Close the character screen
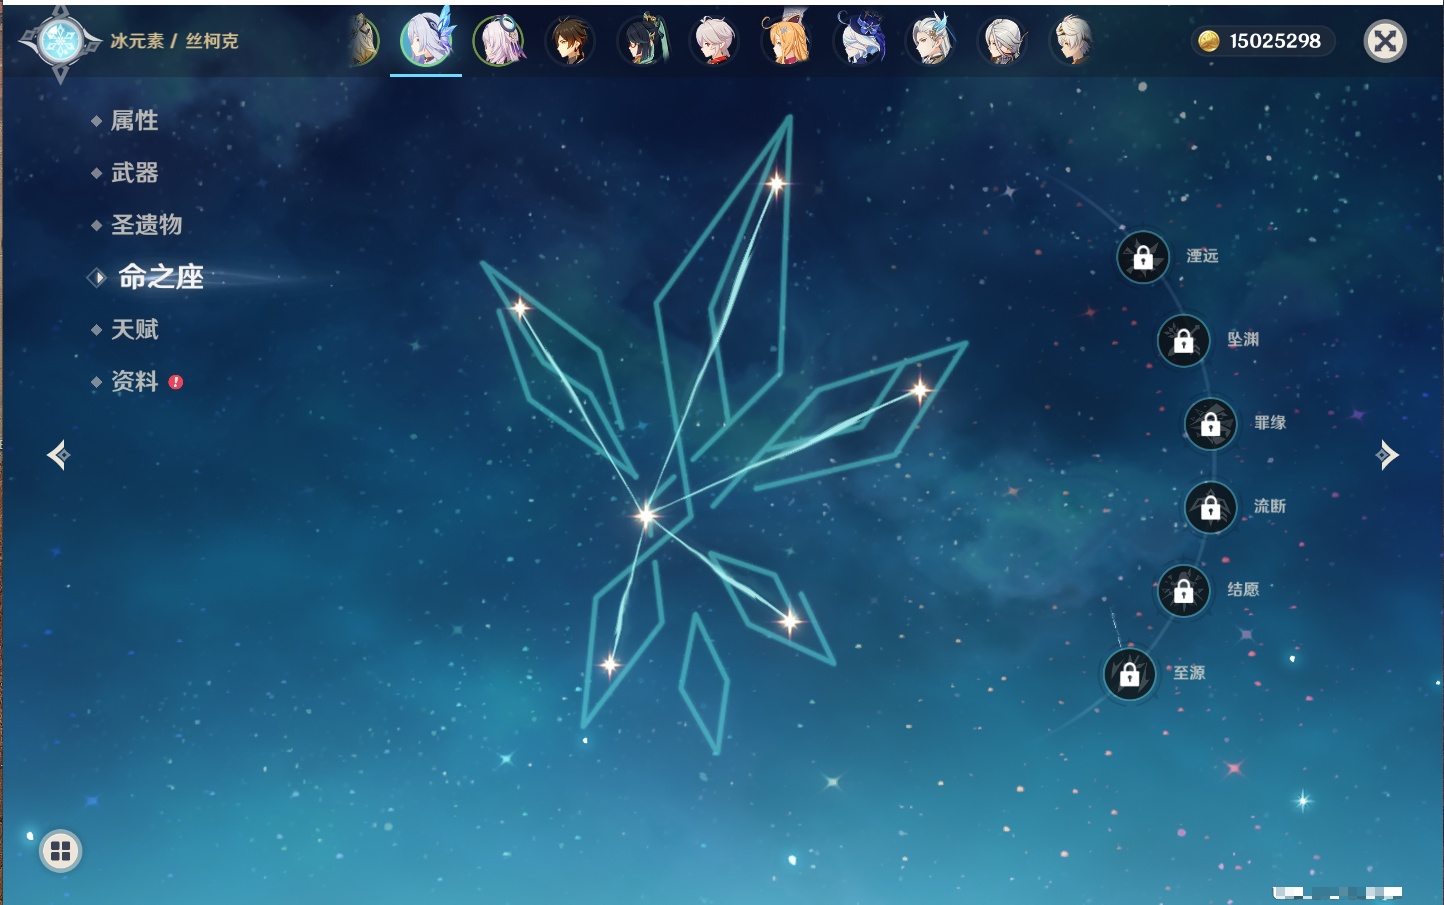Image resolution: width=1444 pixels, height=905 pixels. (x=1385, y=41)
